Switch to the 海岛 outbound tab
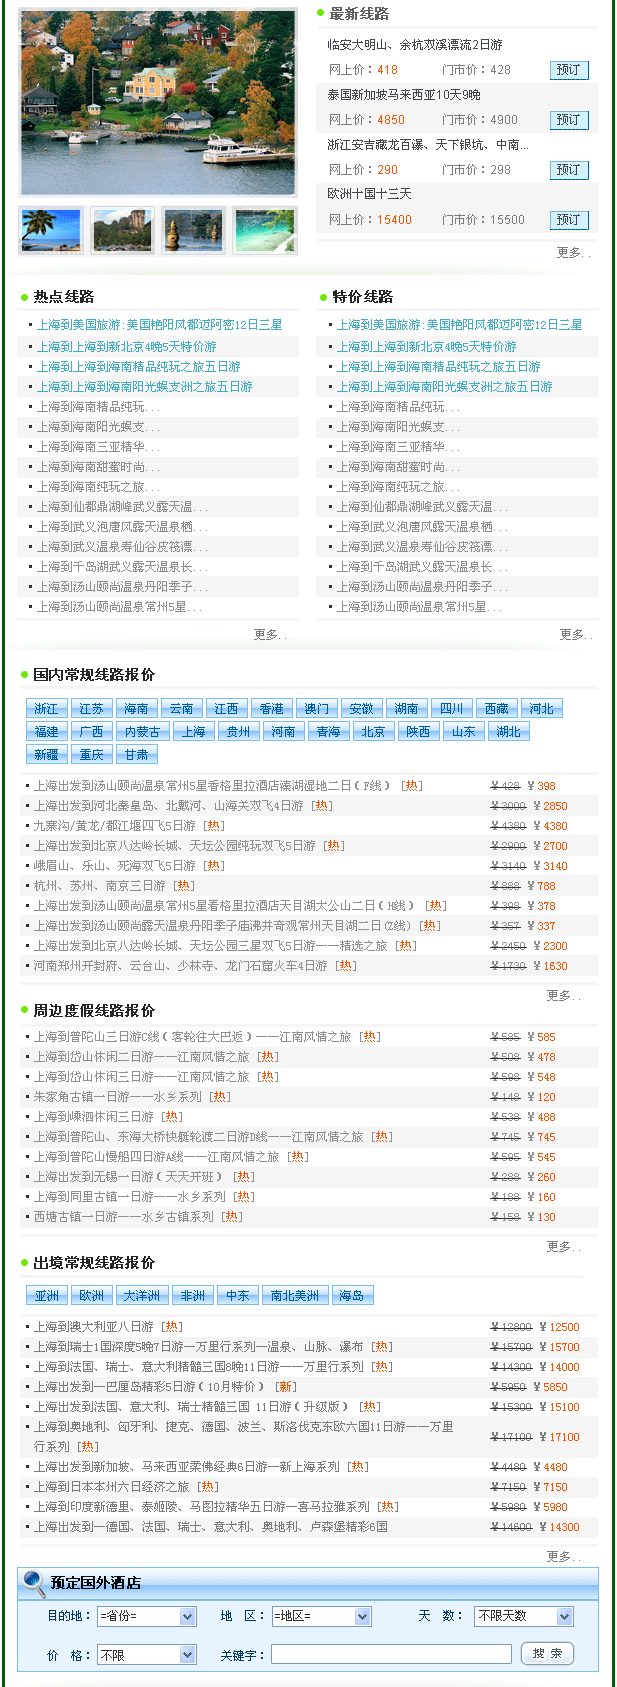617x1687 pixels. (x=352, y=1295)
